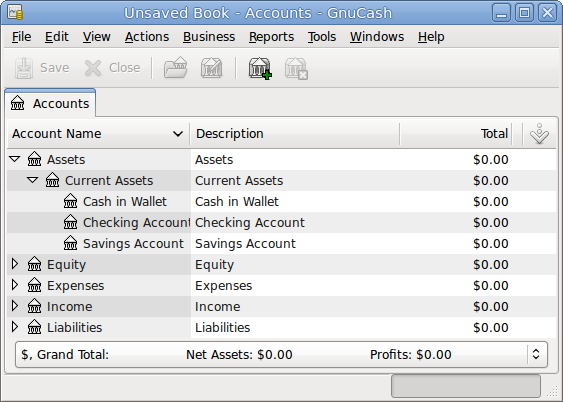Click the Description column header
This screenshot has height=402, width=563.
click(x=294, y=134)
